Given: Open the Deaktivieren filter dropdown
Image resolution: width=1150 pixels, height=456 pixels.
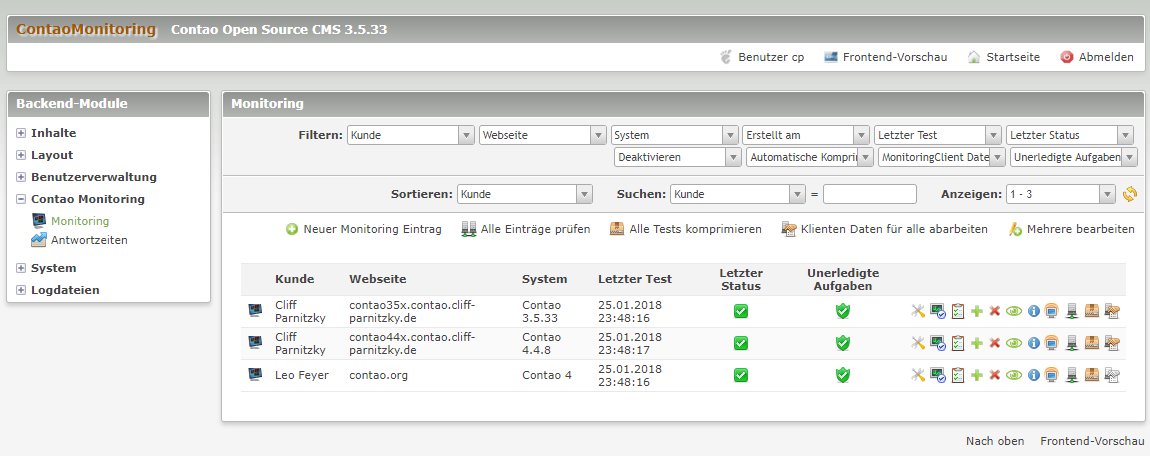Looking at the screenshot, I should [678, 157].
